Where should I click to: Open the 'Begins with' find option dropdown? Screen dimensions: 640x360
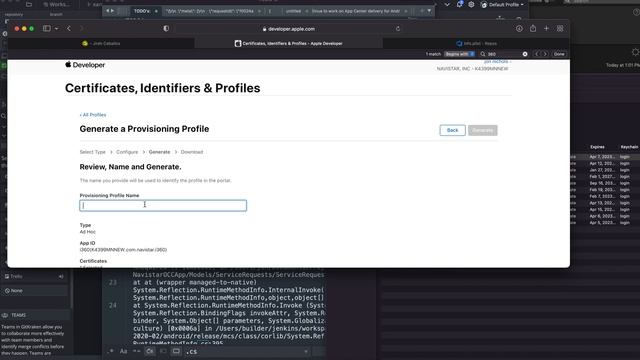pos(459,54)
